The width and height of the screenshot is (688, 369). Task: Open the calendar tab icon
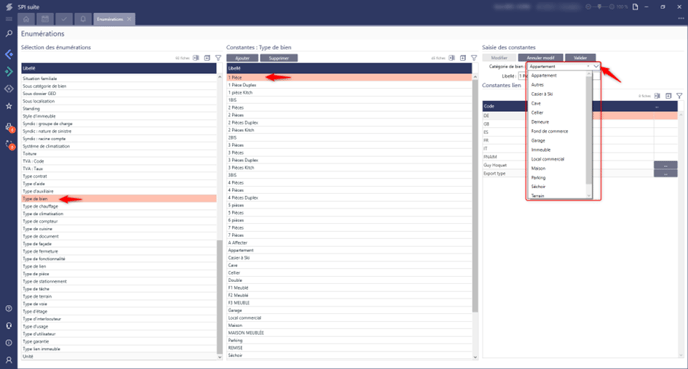45,19
